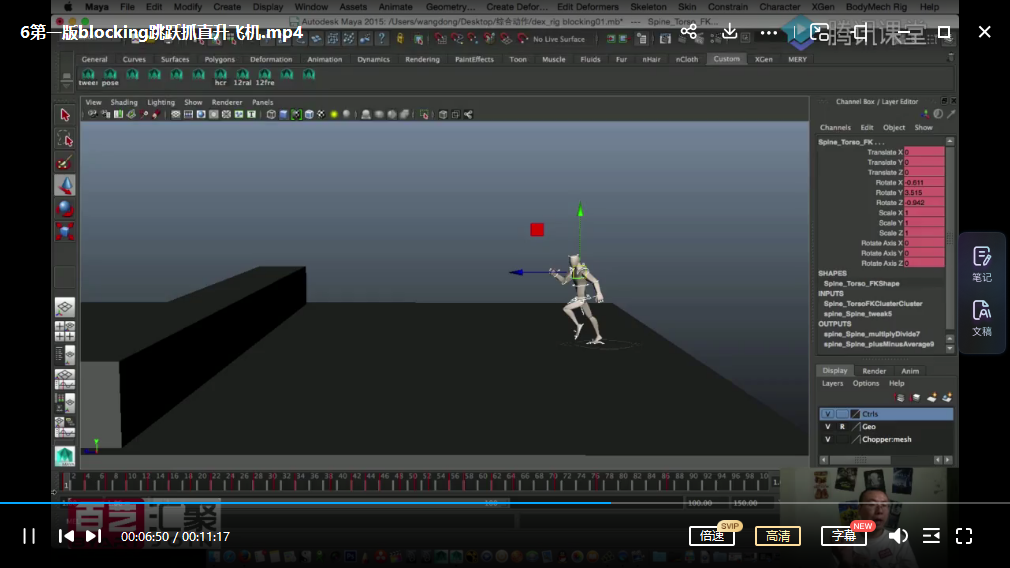Switch to the Render layer tab

874,371
